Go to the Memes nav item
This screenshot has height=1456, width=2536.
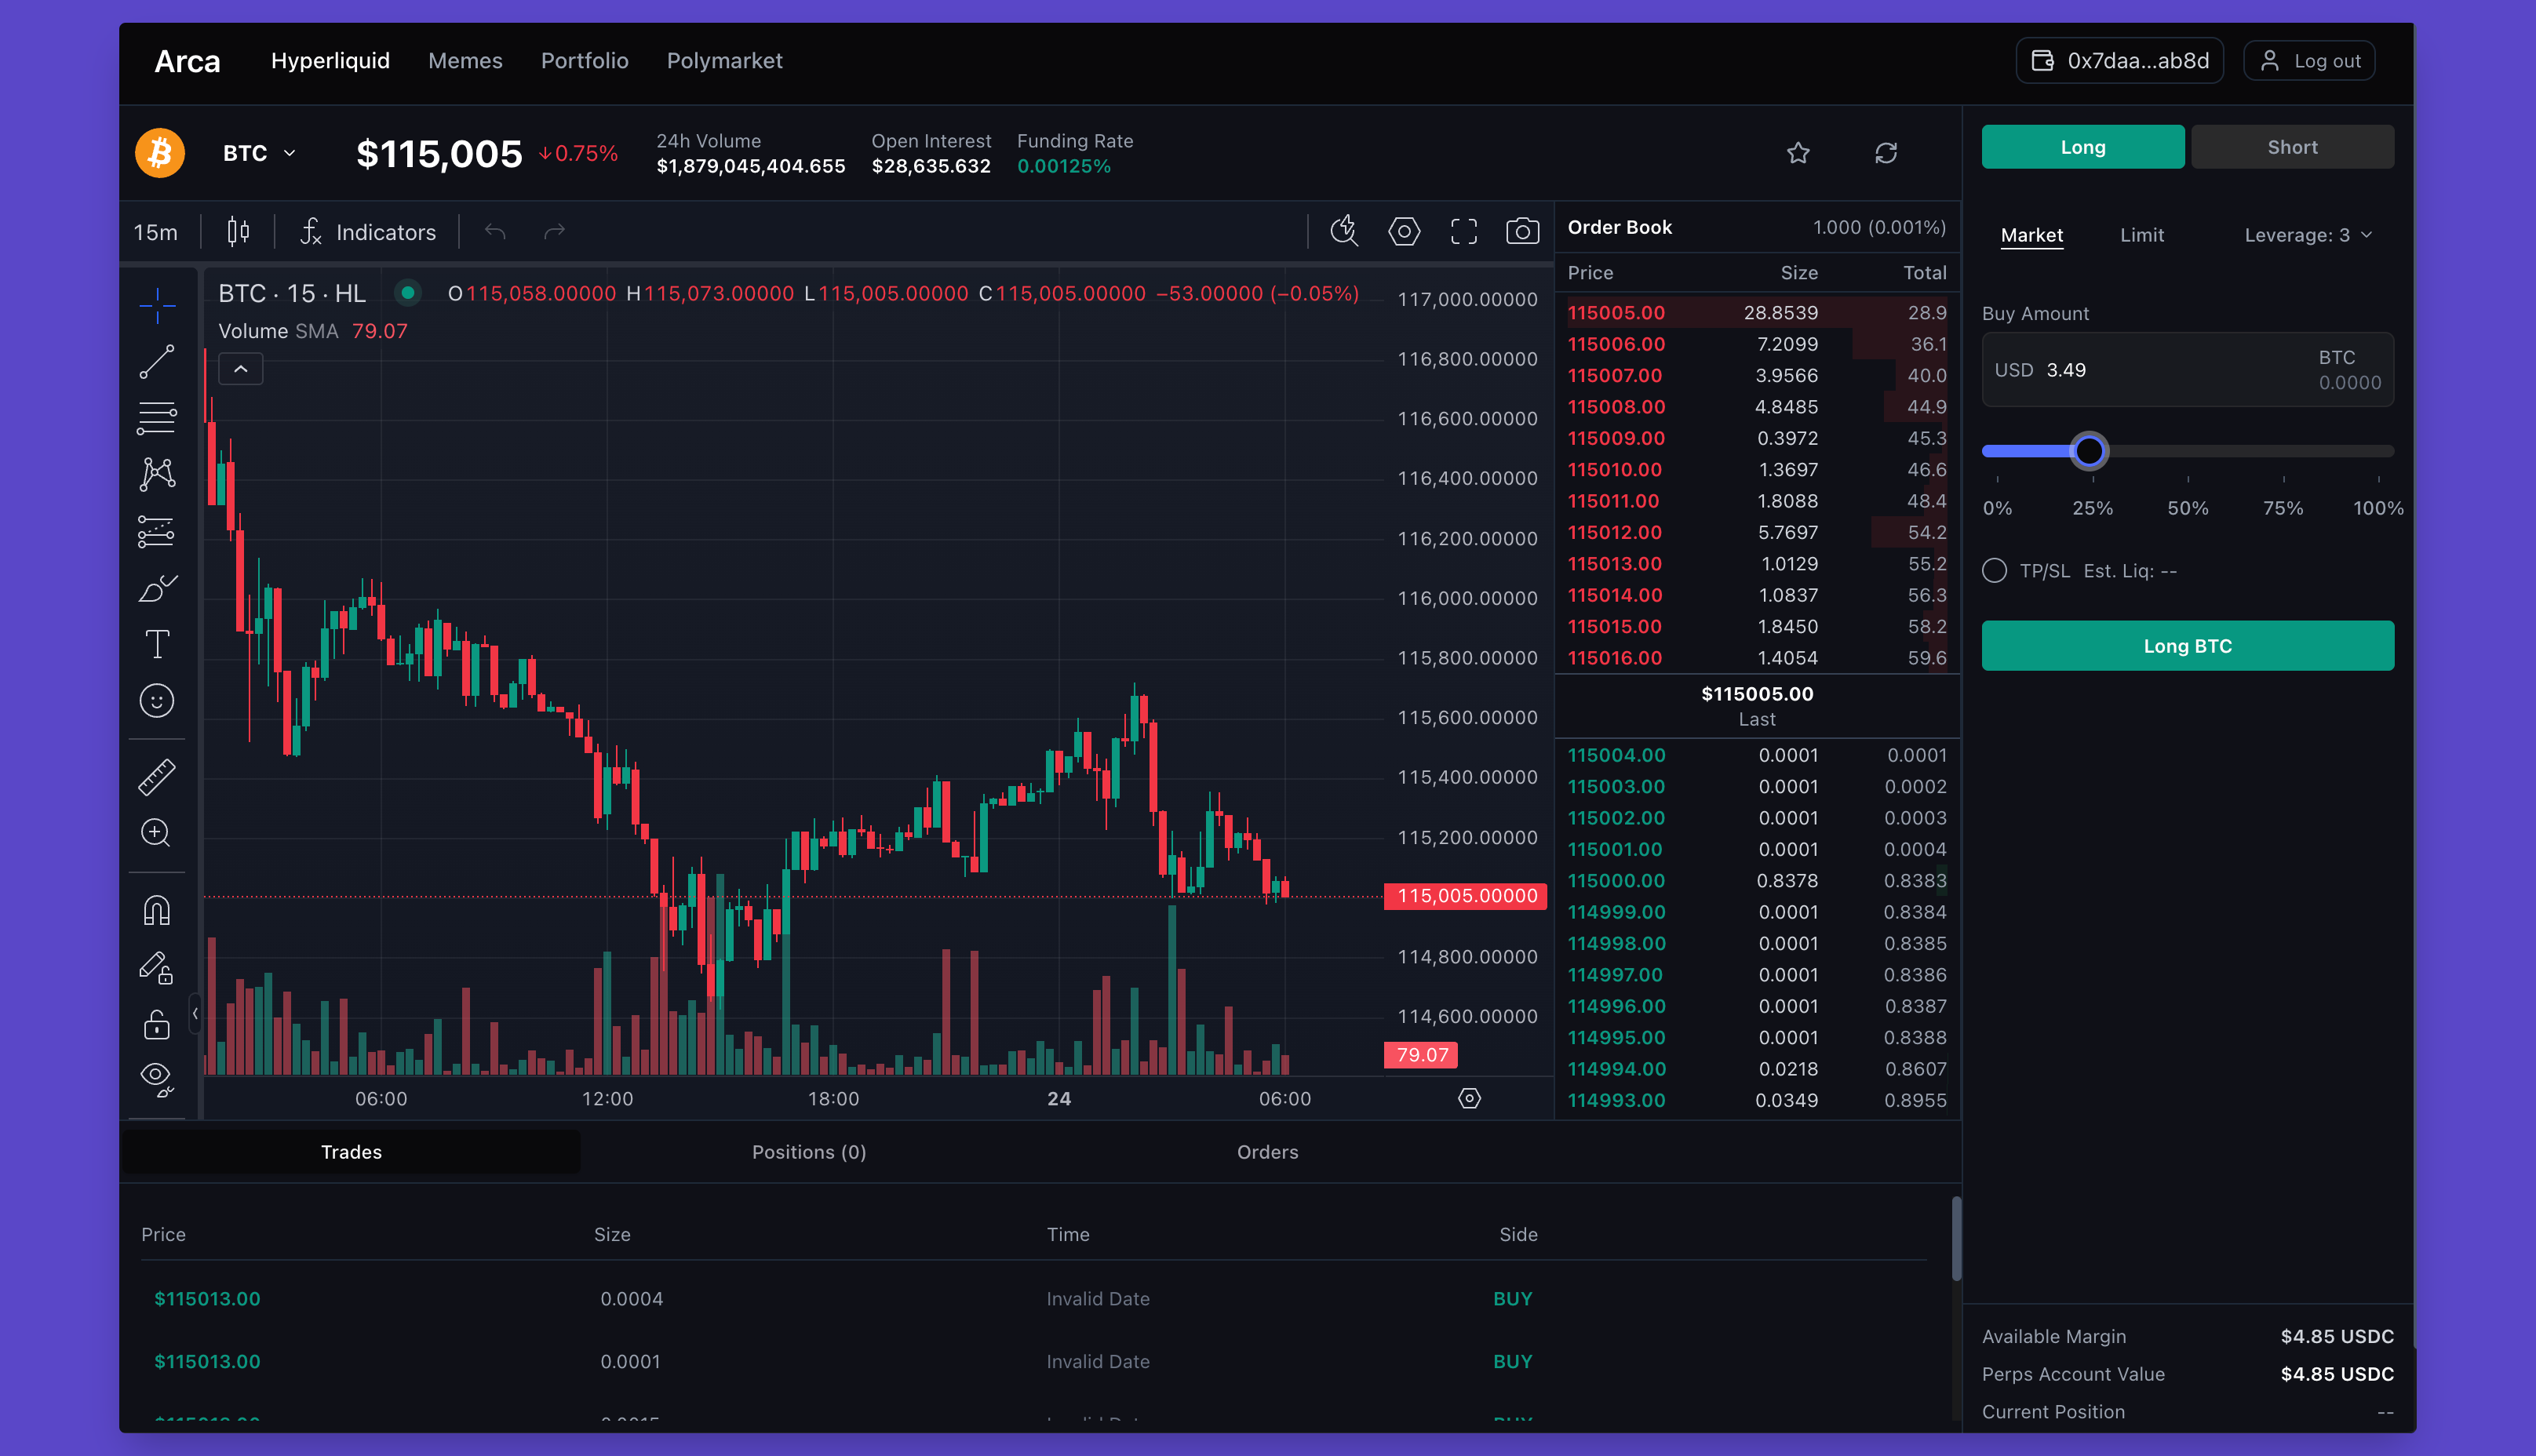(x=465, y=61)
